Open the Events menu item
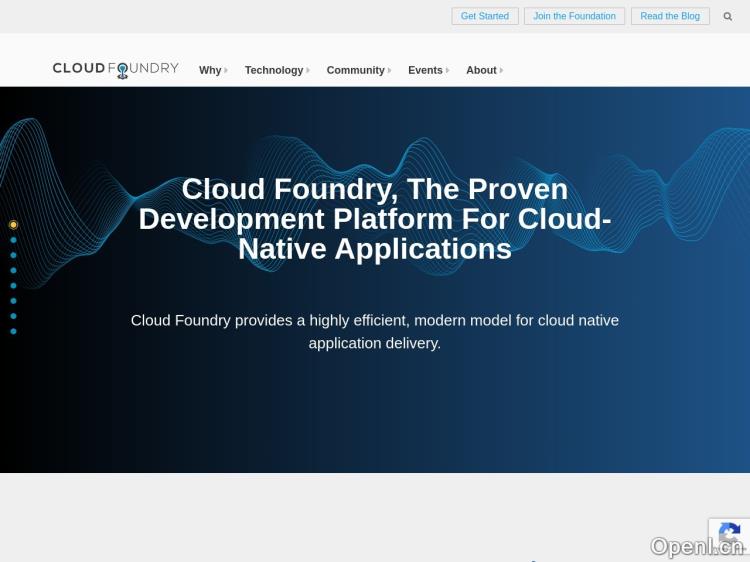The image size is (750, 562). pos(427,70)
